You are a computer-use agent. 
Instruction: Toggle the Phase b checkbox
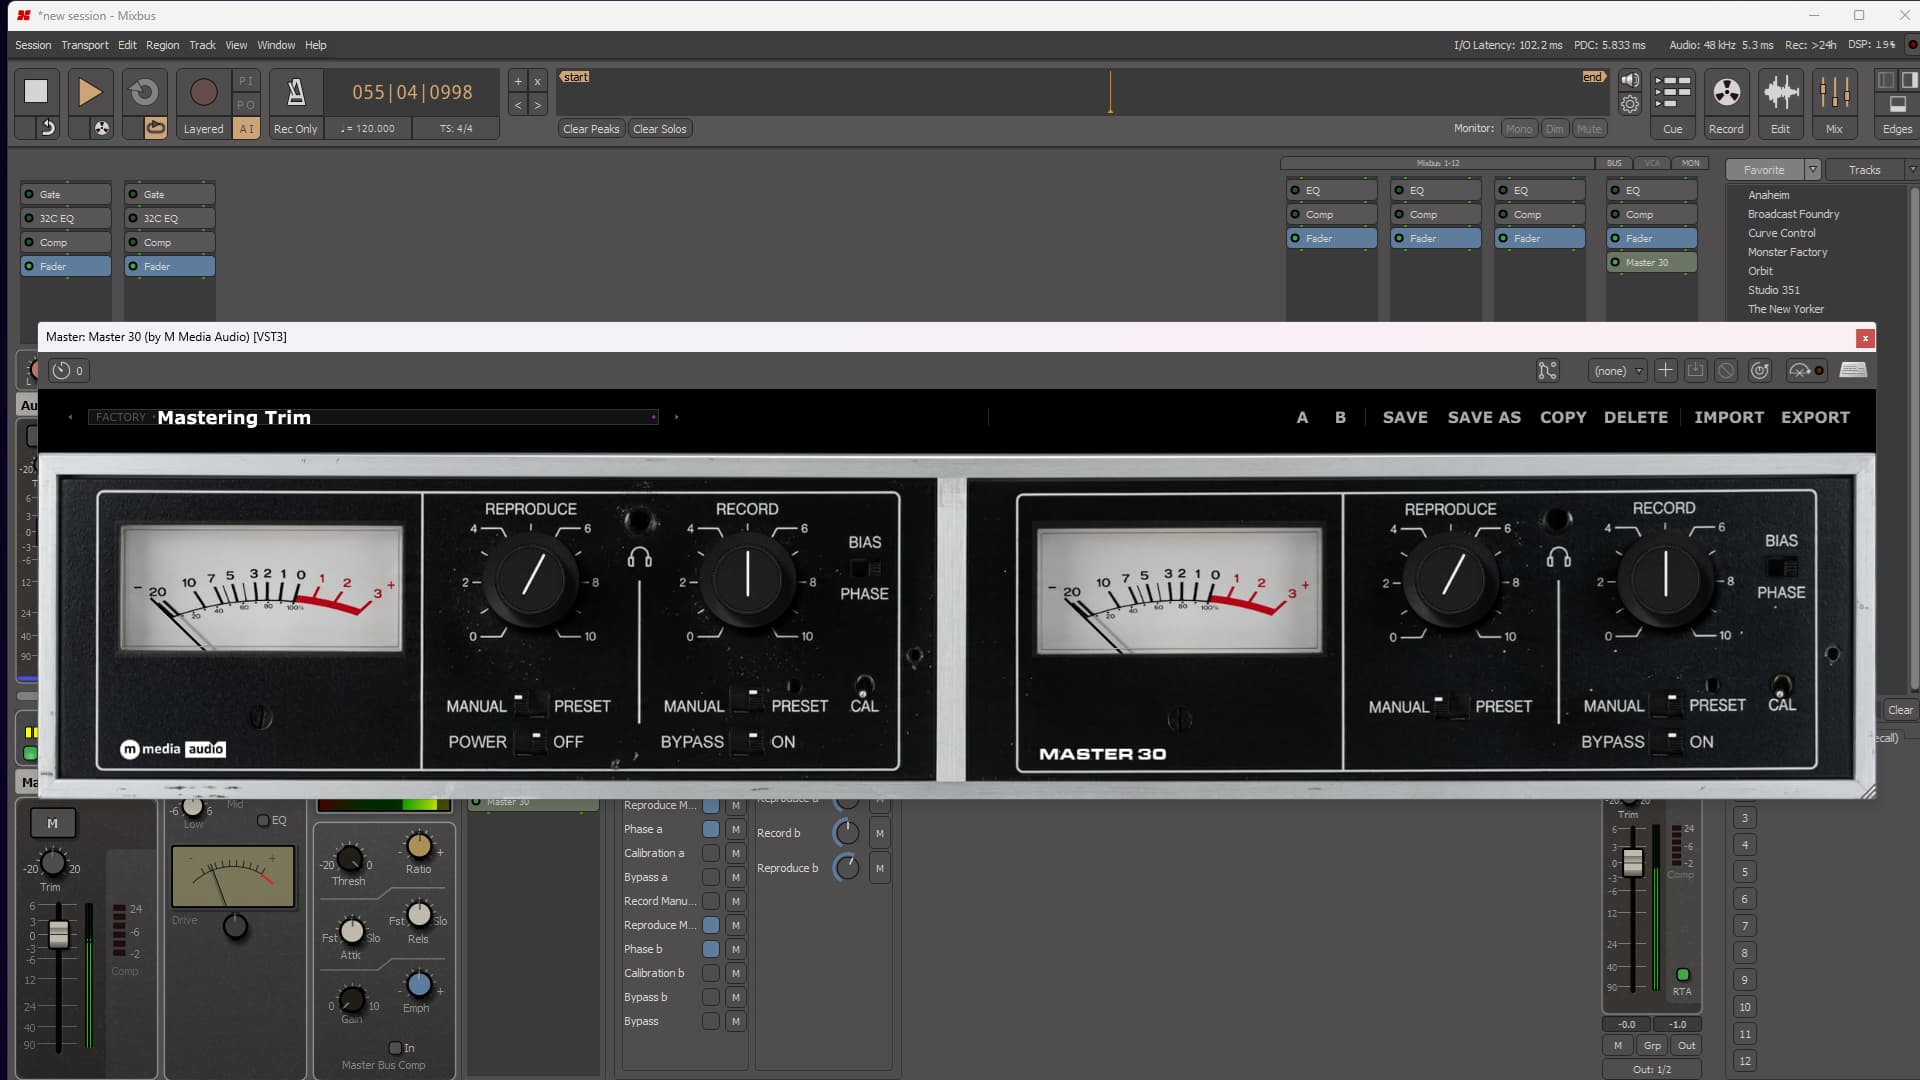[711, 949]
